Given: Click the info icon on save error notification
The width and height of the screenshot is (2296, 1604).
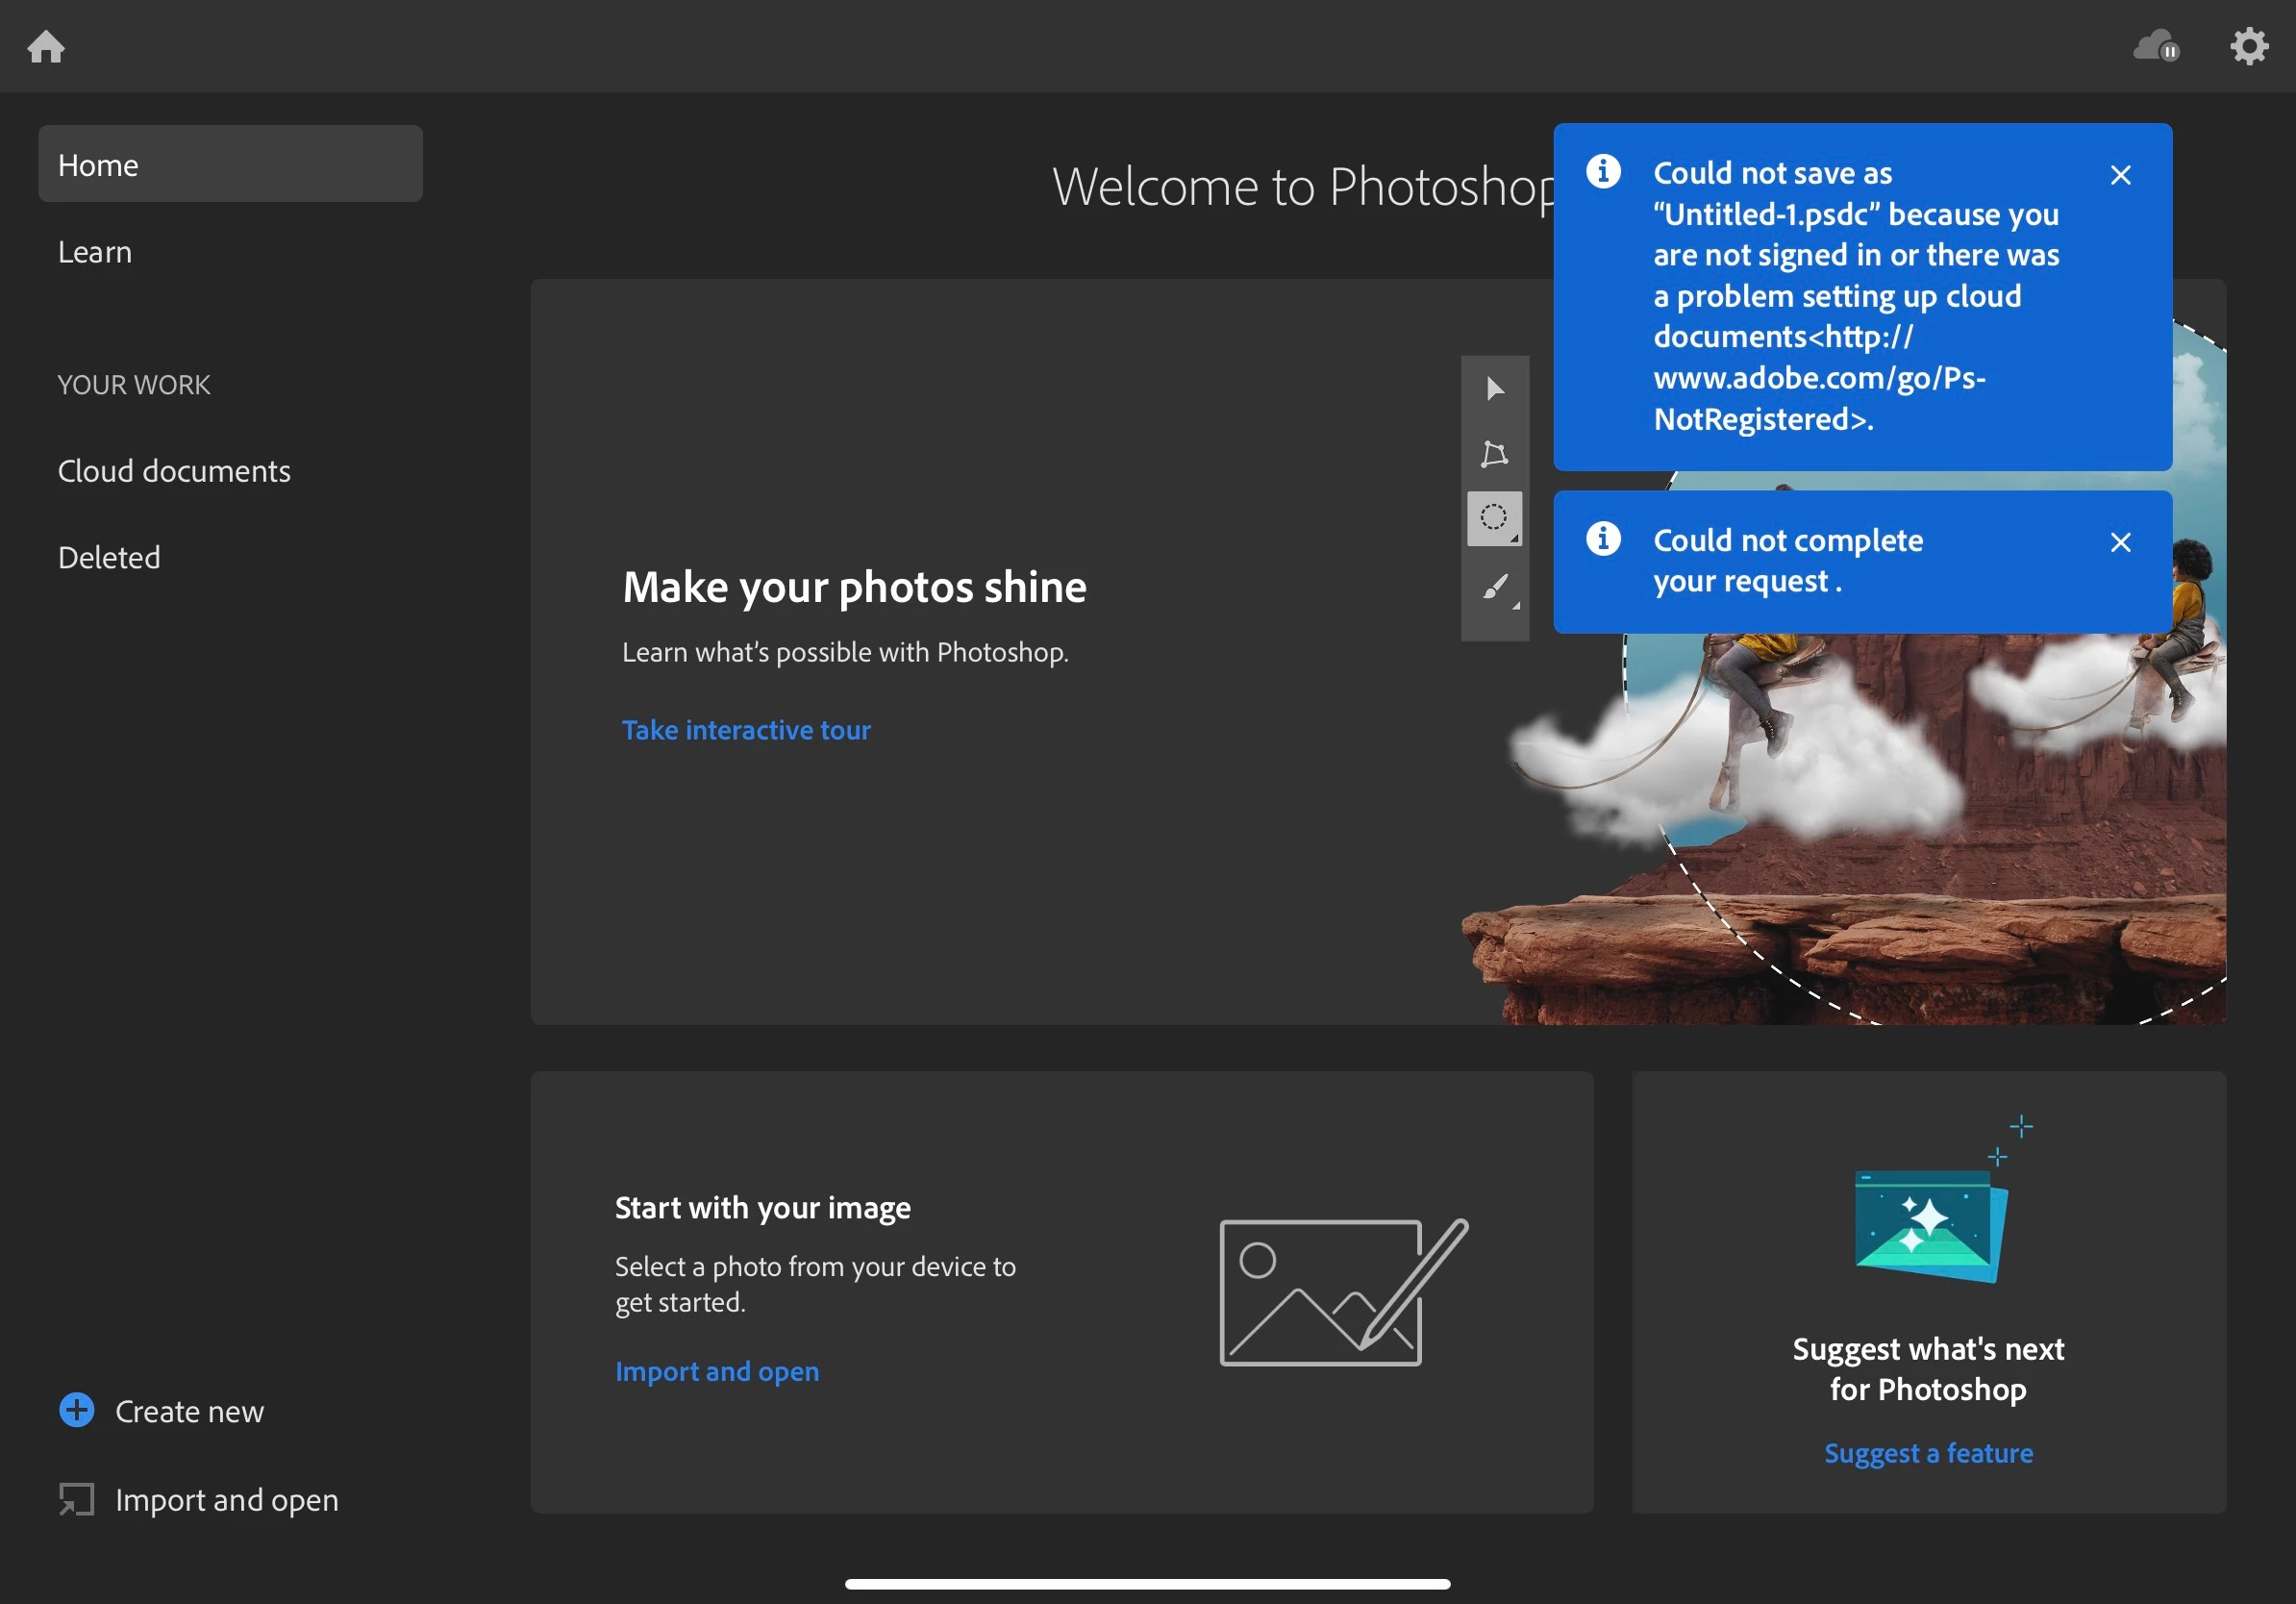Looking at the screenshot, I should [x=1603, y=172].
